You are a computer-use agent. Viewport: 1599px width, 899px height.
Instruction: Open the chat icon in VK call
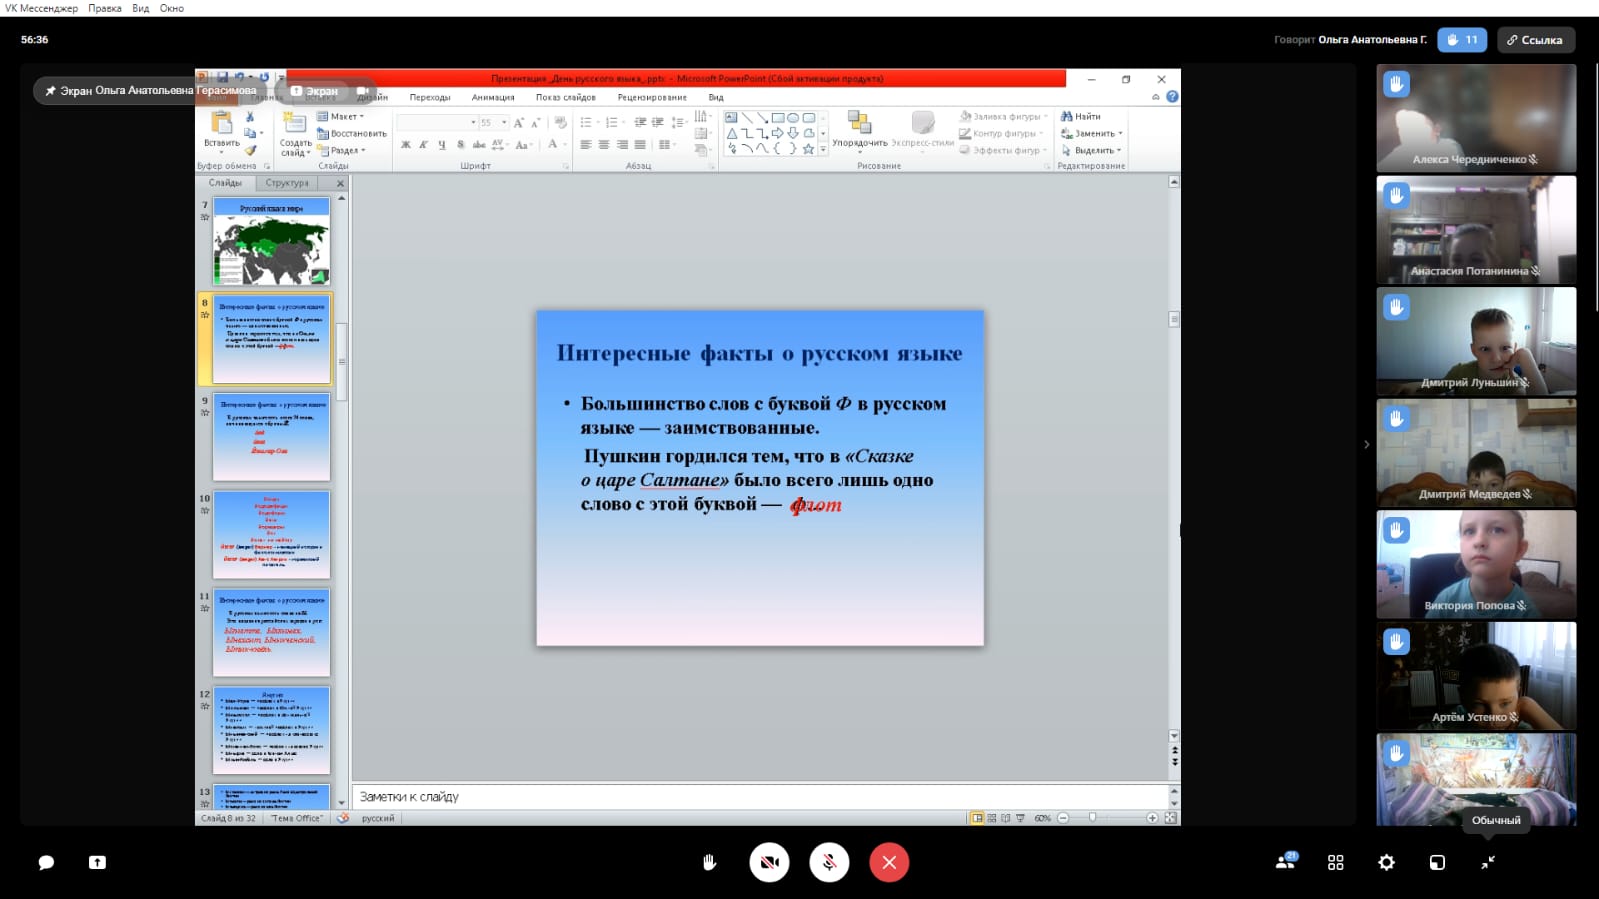[x=46, y=862]
